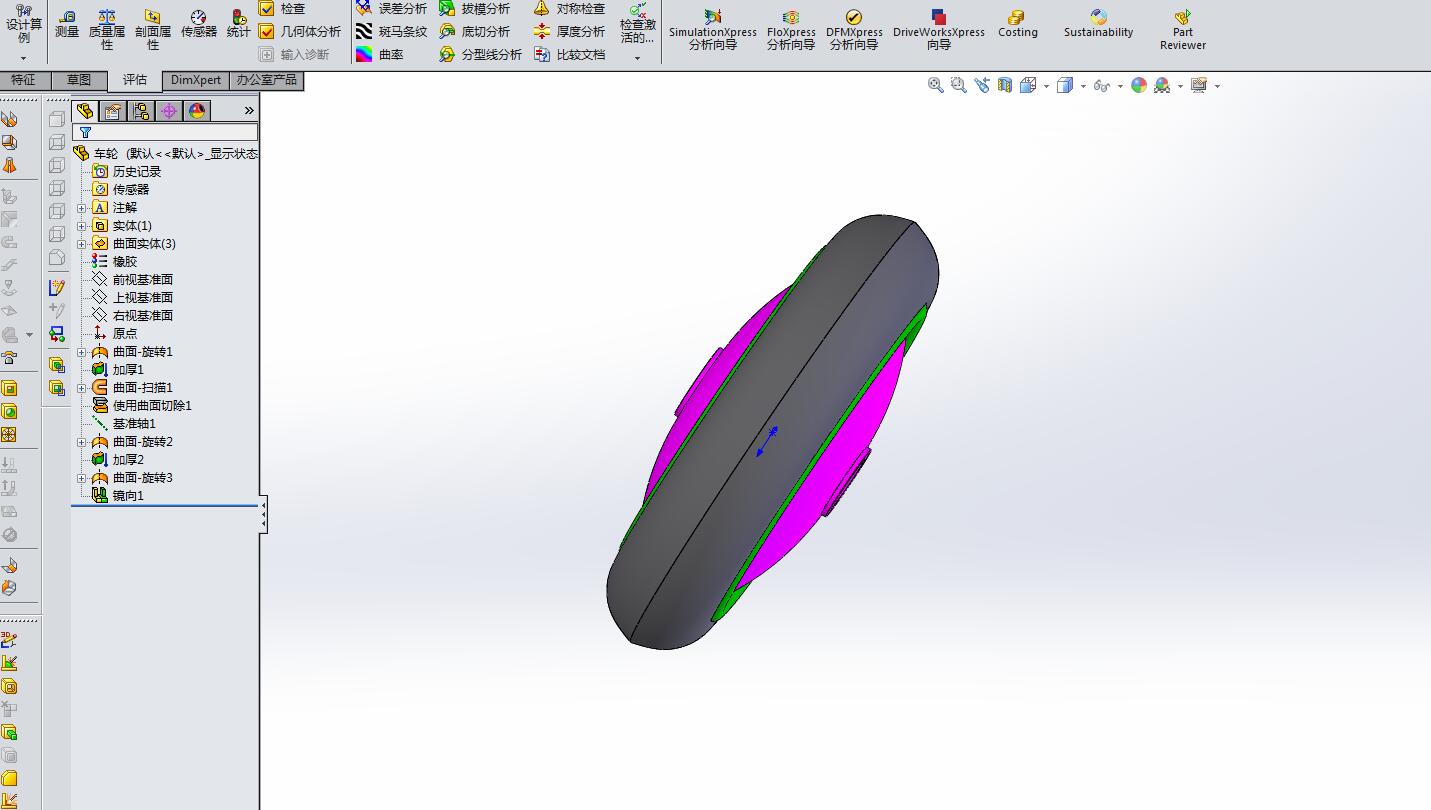Launch DriveWorksXpress 向导

point(939,30)
